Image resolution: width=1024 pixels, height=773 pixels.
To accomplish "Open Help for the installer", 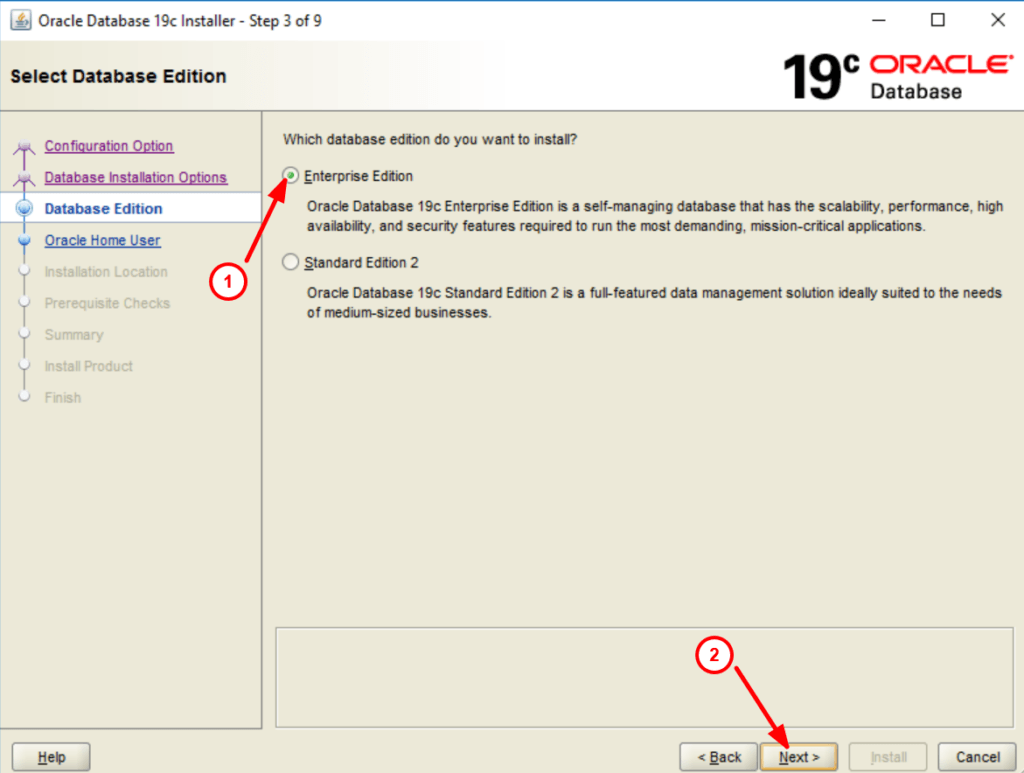I will [51, 757].
